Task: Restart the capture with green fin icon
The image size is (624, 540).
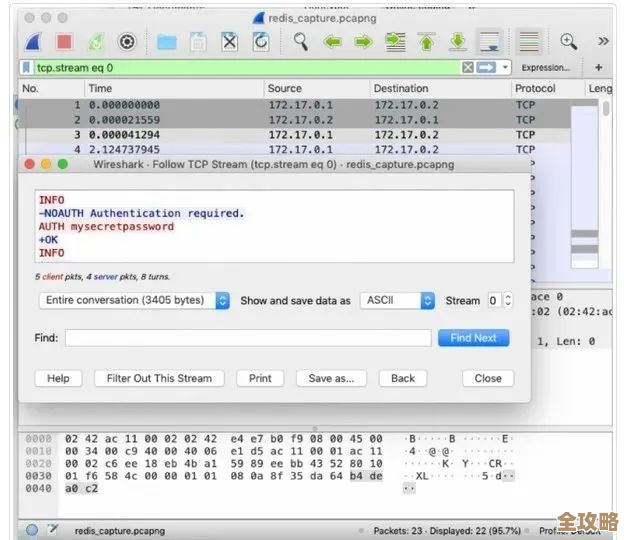Action: 95,42
